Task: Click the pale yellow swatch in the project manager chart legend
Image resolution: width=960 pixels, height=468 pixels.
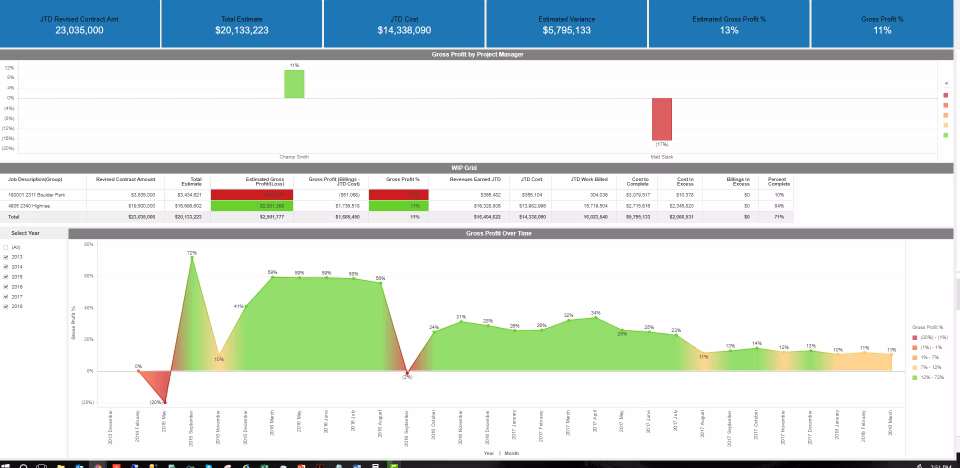Action: (946, 125)
